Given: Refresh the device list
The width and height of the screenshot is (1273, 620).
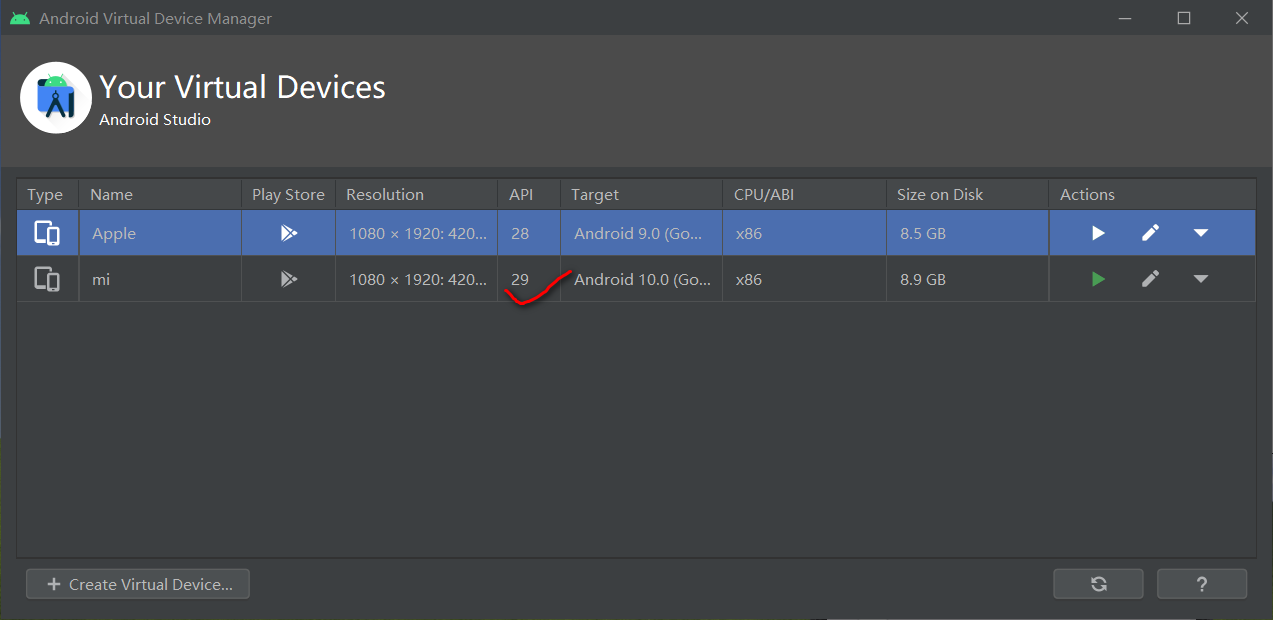Looking at the screenshot, I should click(1097, 583).
